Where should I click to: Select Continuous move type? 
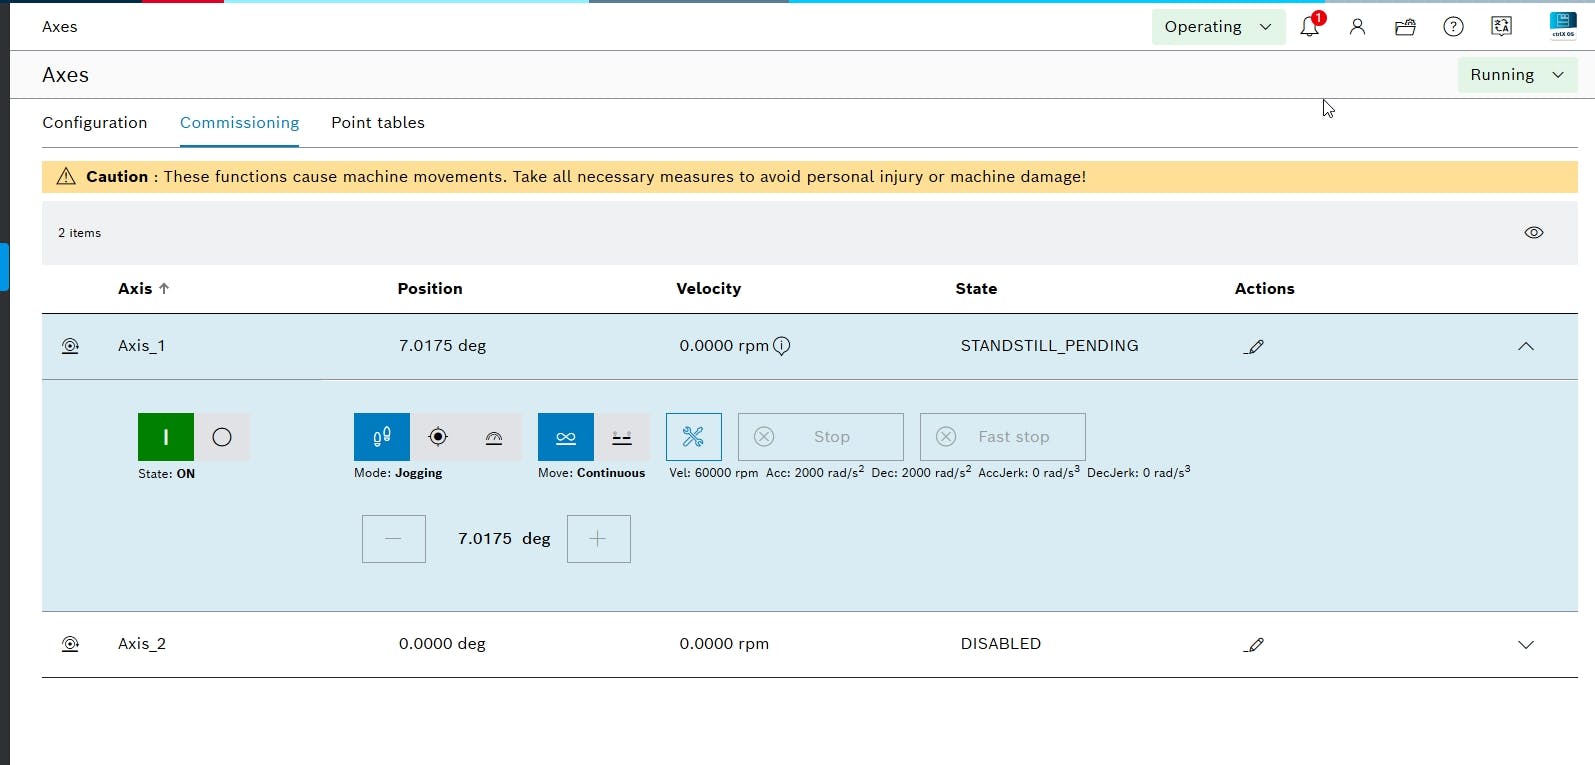pyautogui.click(x=566, y=437)
